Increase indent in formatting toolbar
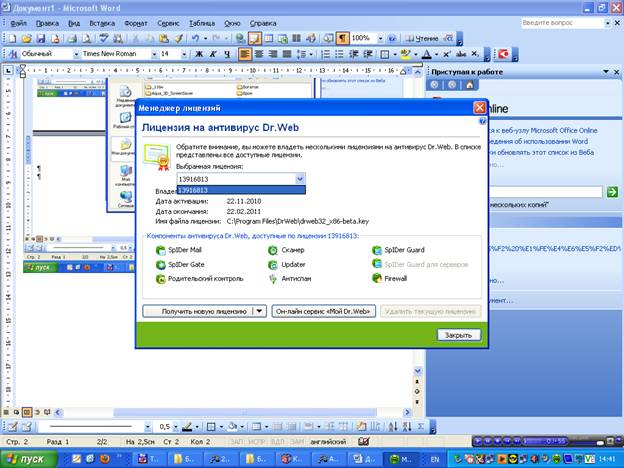The height and width of the screenshot is (468, 624). pos(368,54)
